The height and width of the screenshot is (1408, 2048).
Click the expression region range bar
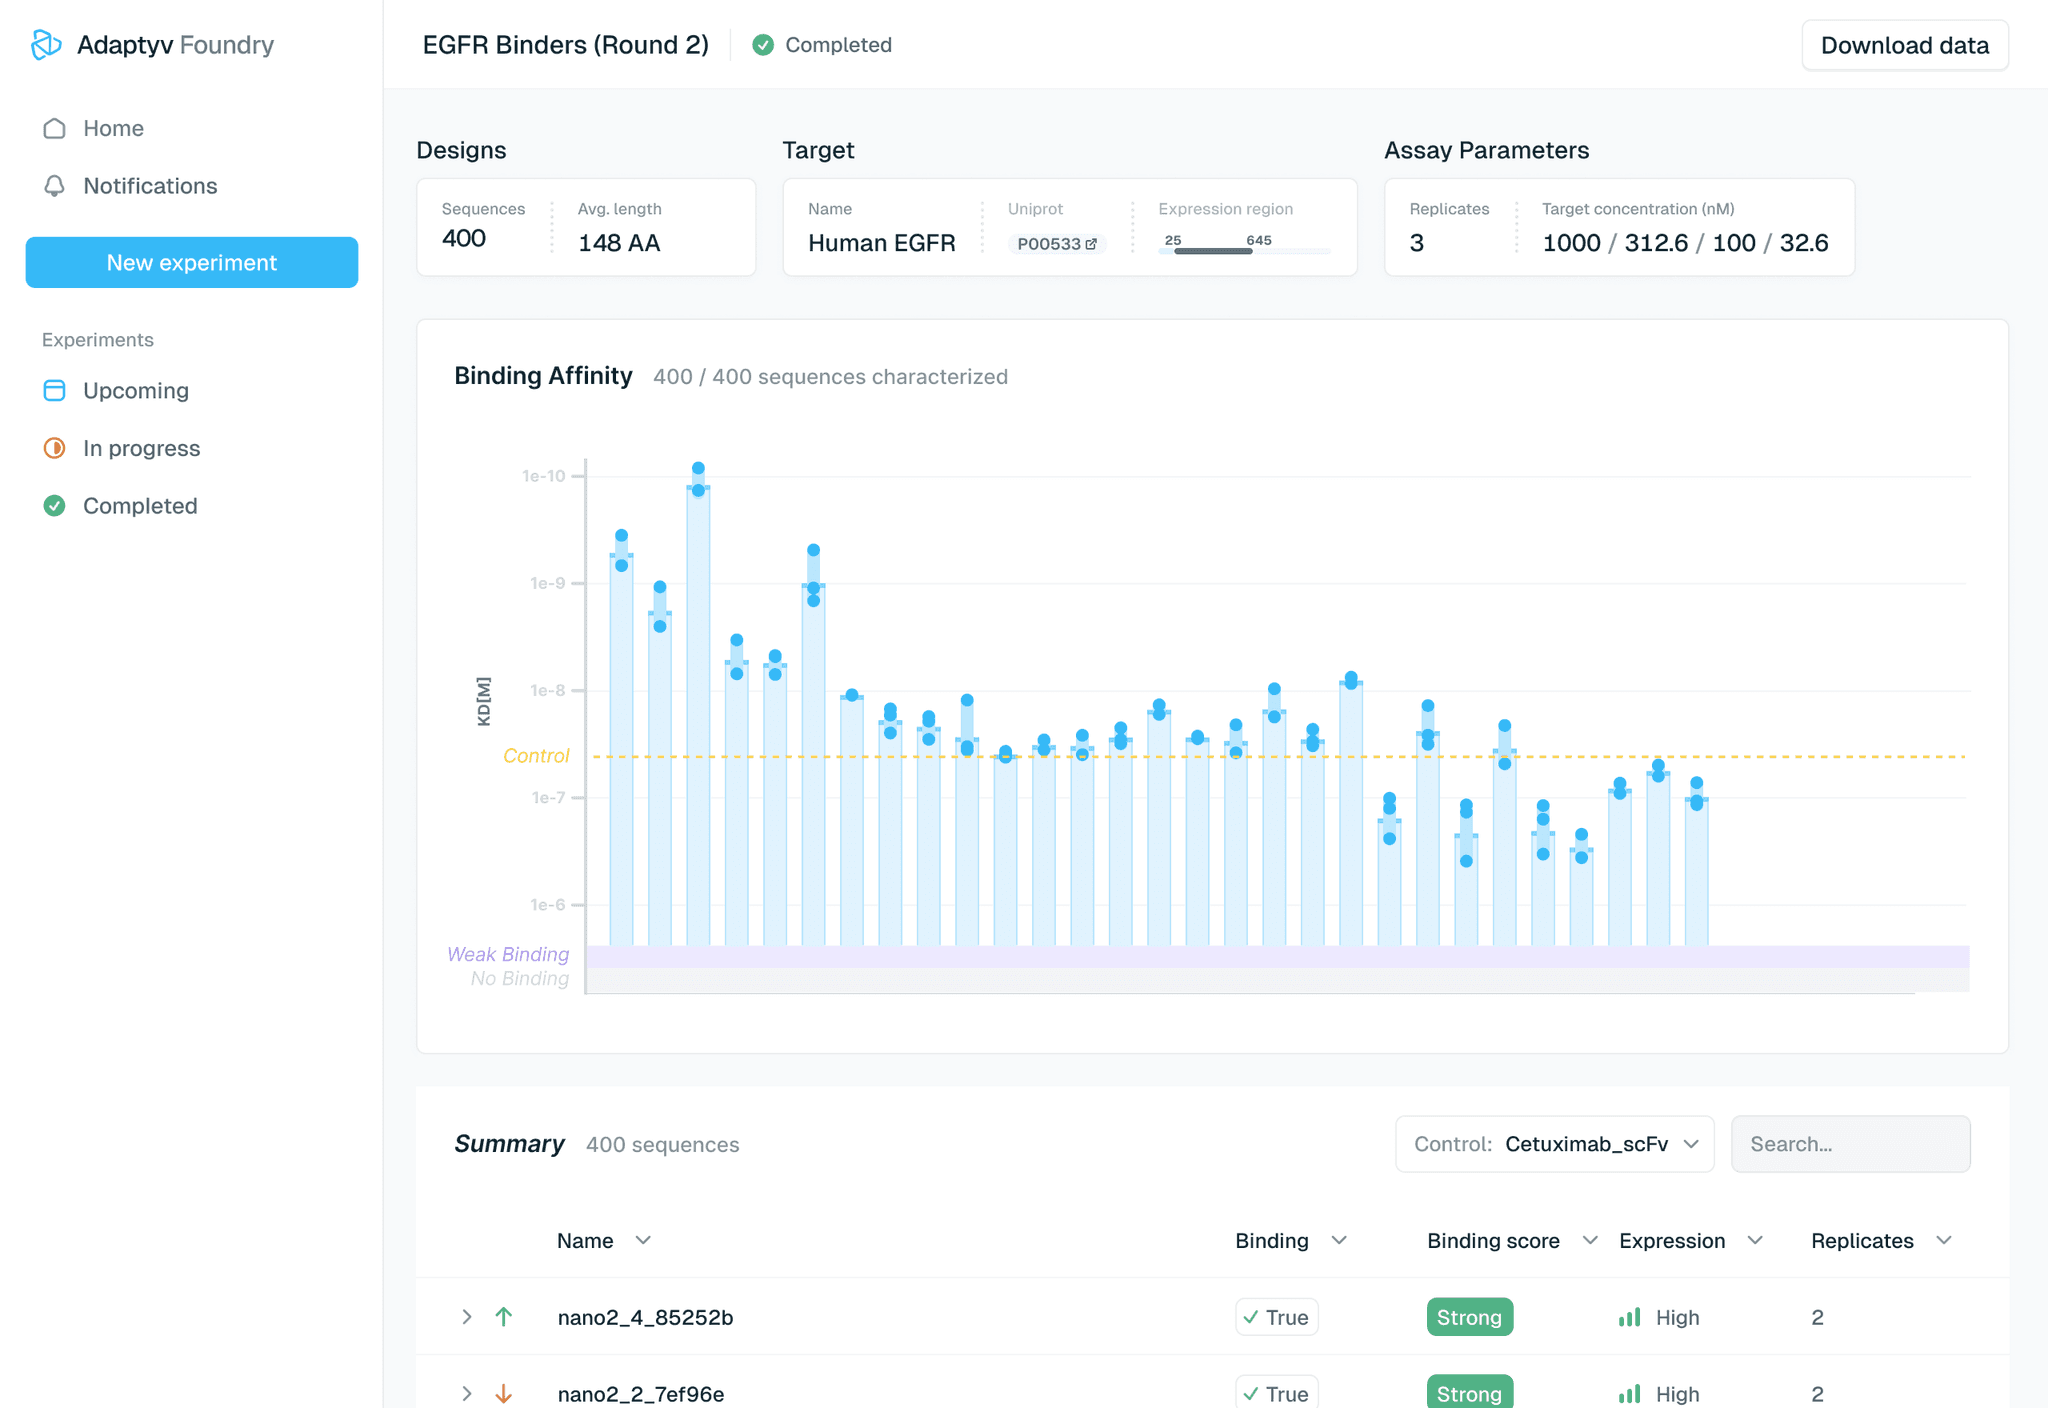[x=1245, y=251]
